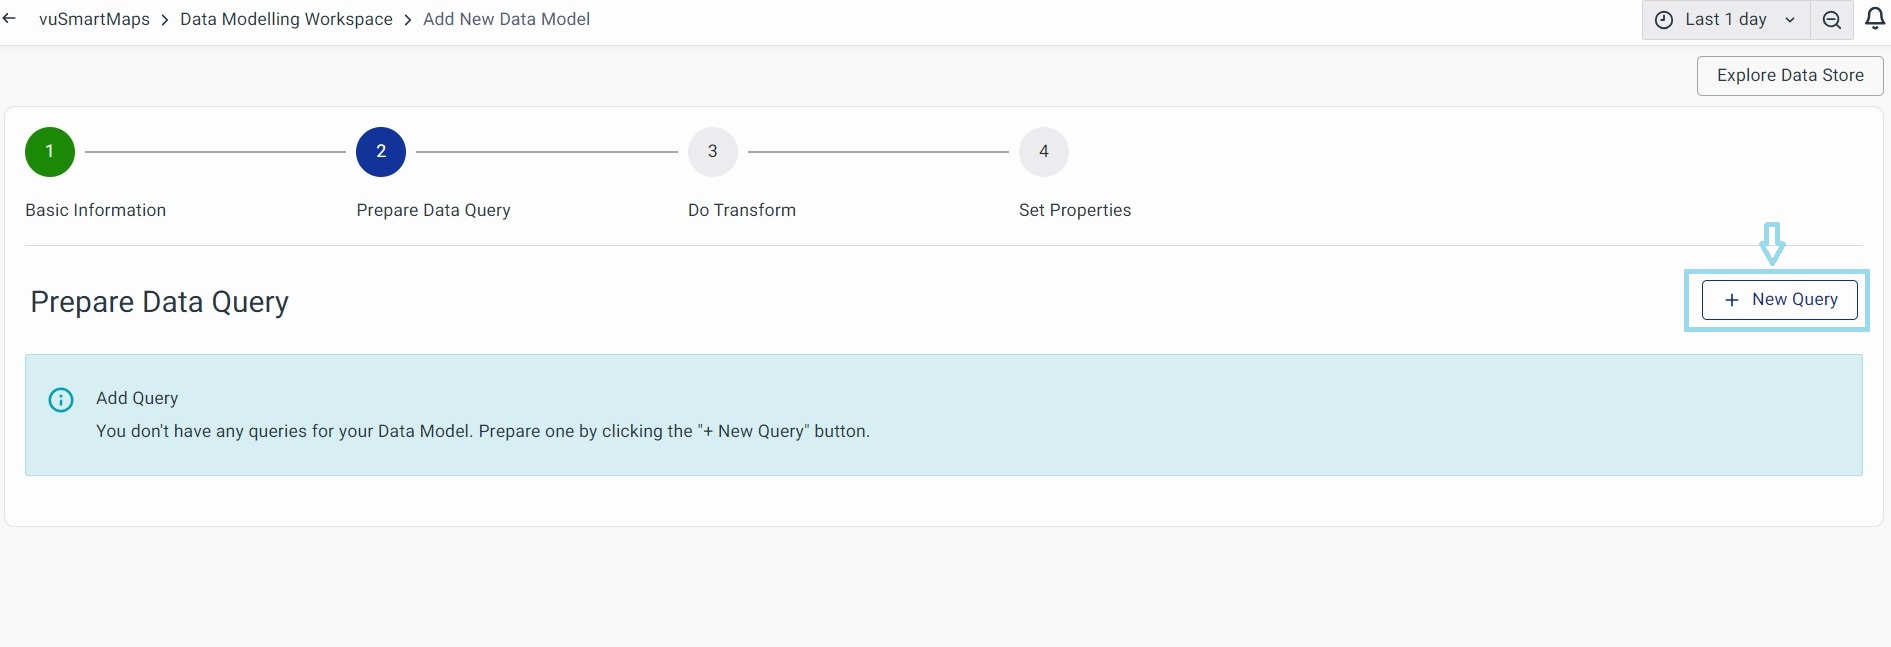Click the step 3 circle
The image size is (1891, 647).
pos(713,152)
